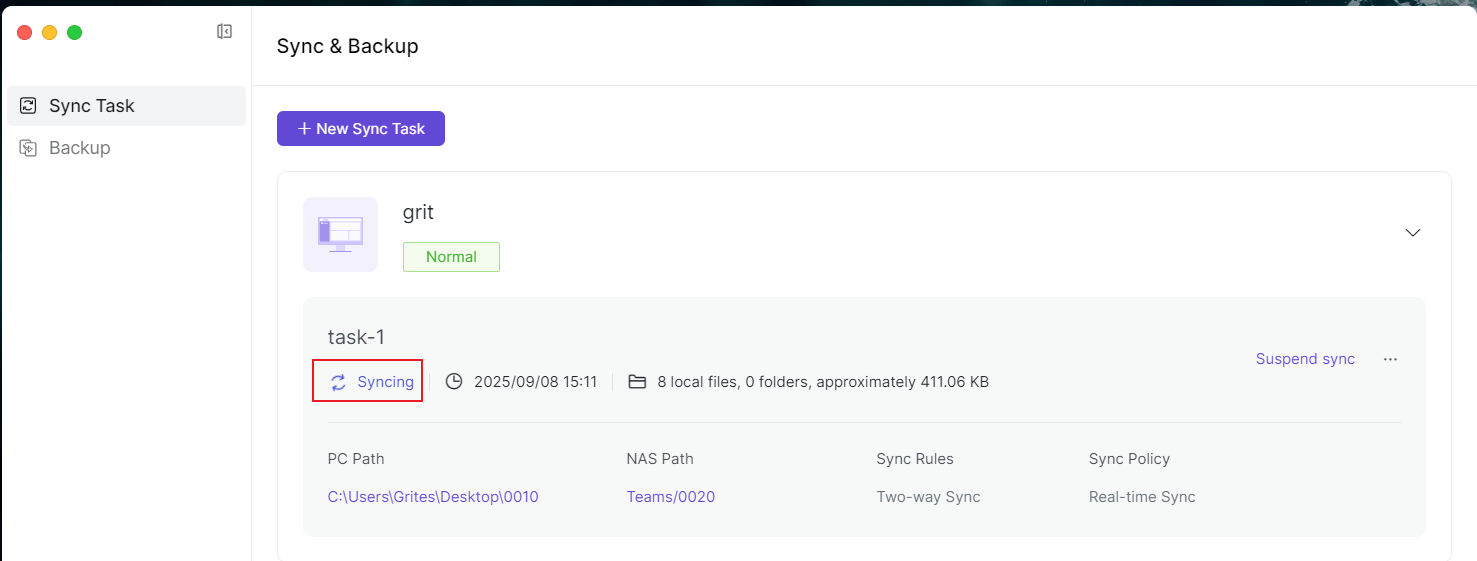Click the green window zoom button
This screenshot has width=1477, height=561.
tap(74, 33)
